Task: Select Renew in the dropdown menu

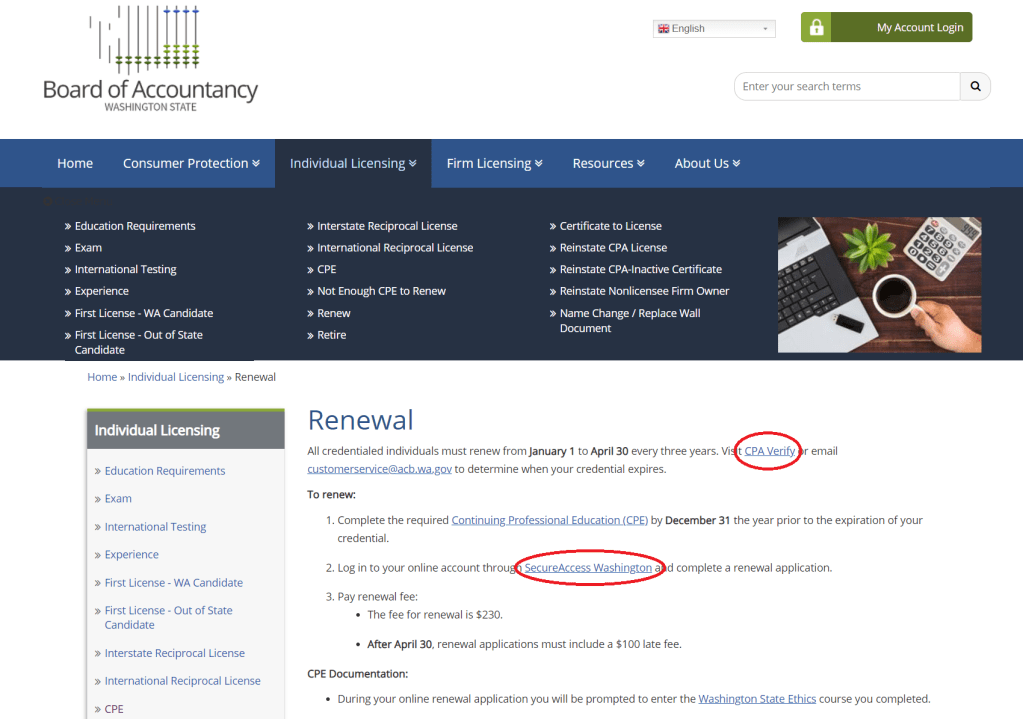Action: tap(333, 313)
